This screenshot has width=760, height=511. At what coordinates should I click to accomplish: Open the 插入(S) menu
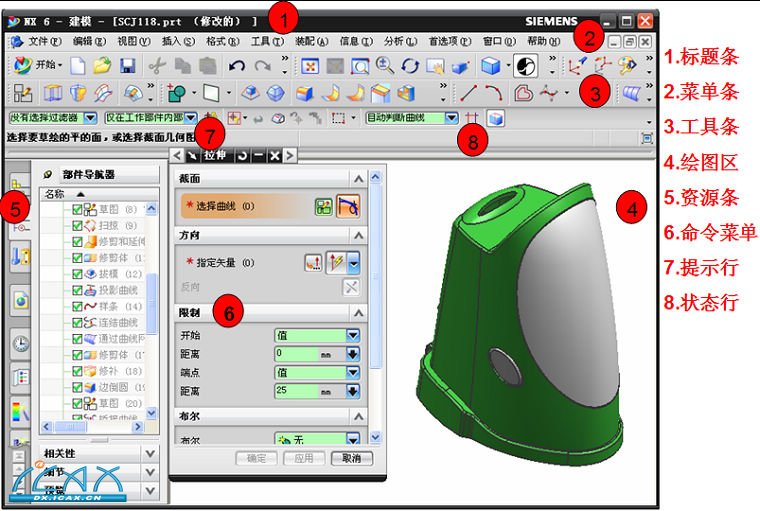pyautogui.click(x=178, y=42)
